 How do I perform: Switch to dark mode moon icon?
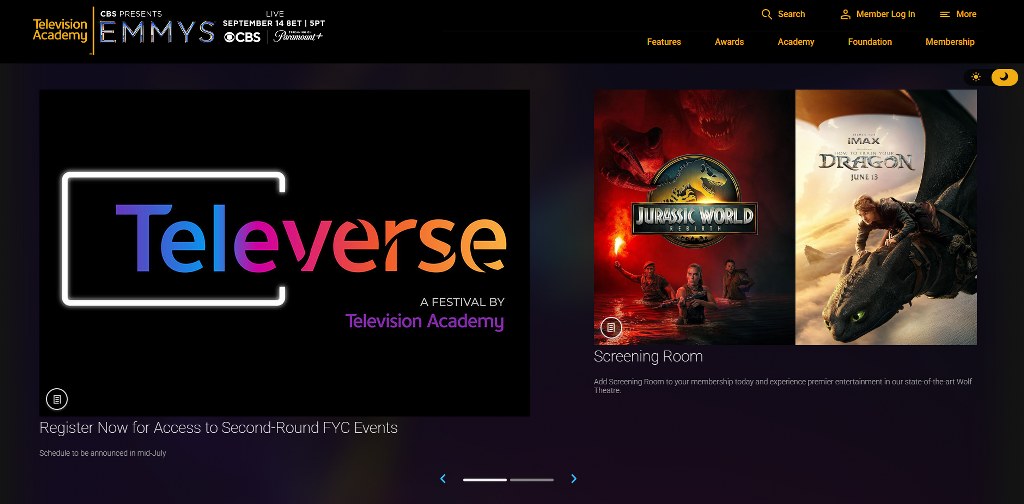click(1004, 77)
